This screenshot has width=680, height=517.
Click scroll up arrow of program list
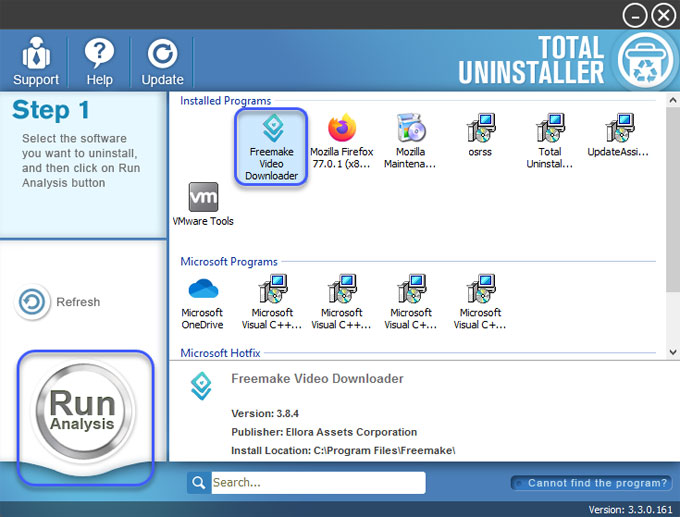point(673,101)
